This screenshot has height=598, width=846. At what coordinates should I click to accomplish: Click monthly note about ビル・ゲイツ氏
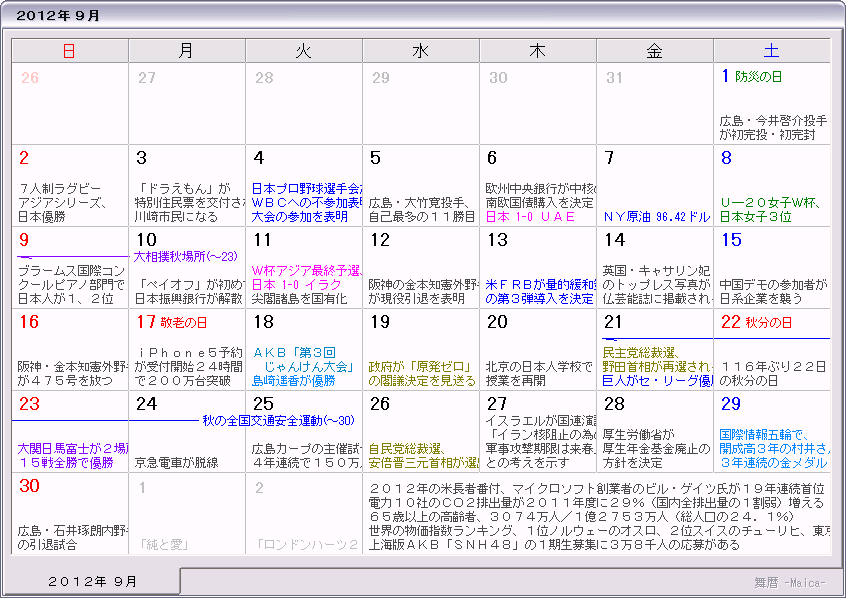(597, 488)
